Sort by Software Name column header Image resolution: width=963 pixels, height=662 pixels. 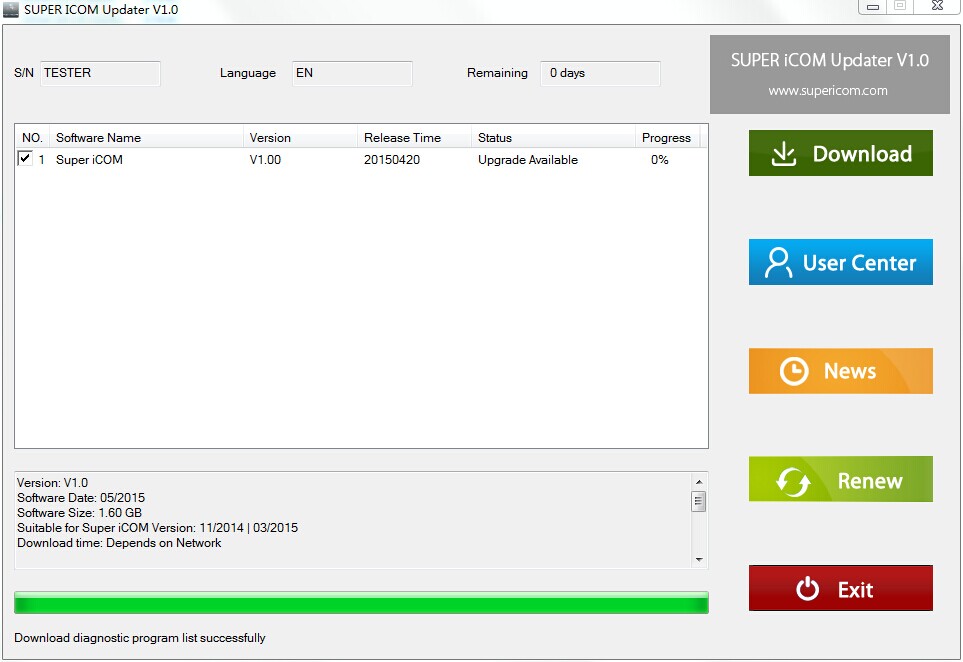[147, 138]
